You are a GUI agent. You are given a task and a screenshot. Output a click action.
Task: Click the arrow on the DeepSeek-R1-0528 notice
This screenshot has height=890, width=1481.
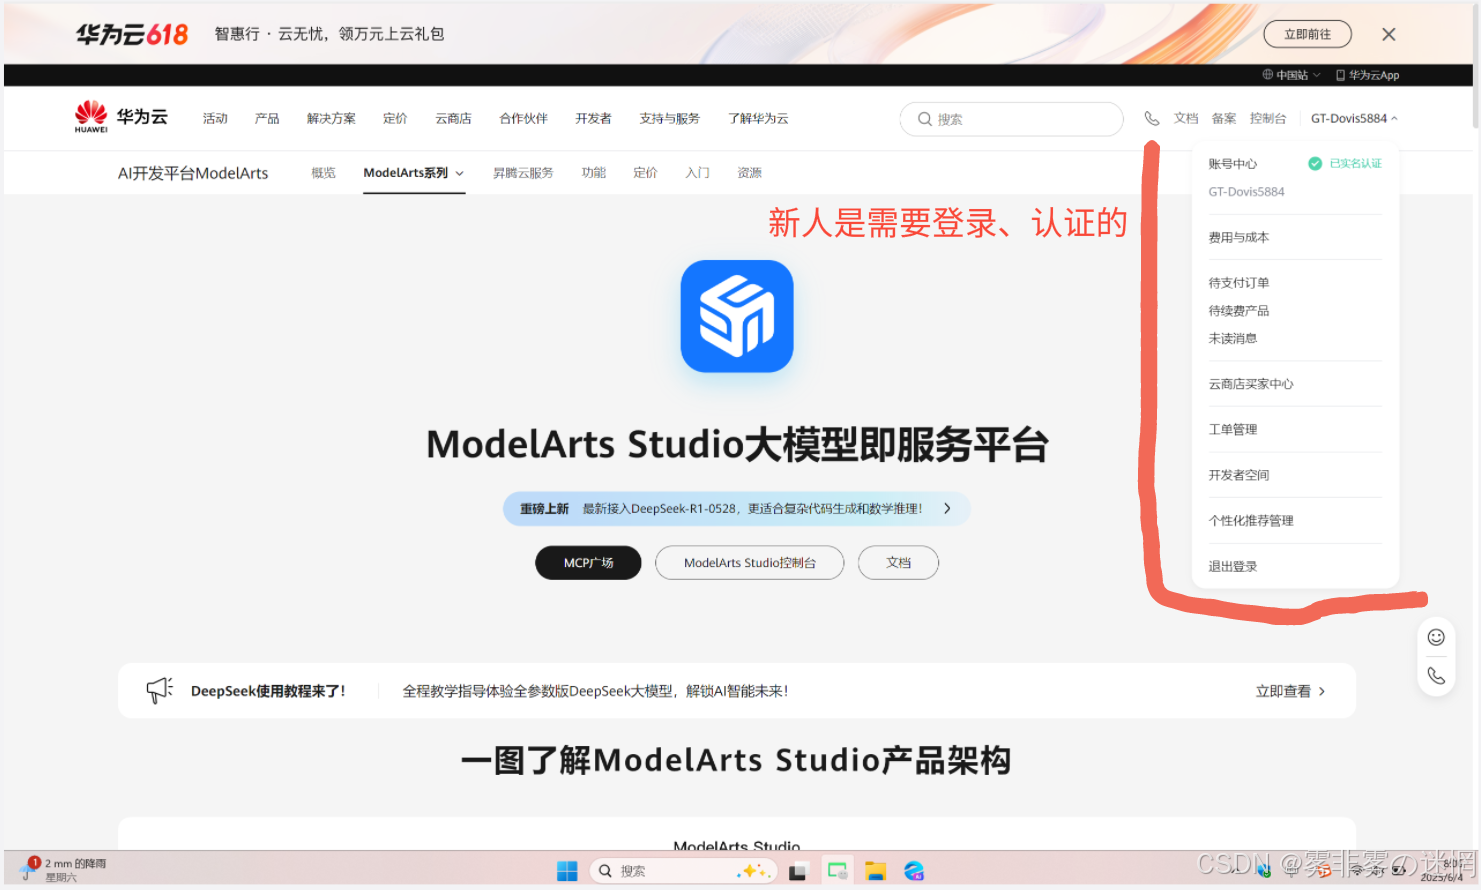pos(947,508)
